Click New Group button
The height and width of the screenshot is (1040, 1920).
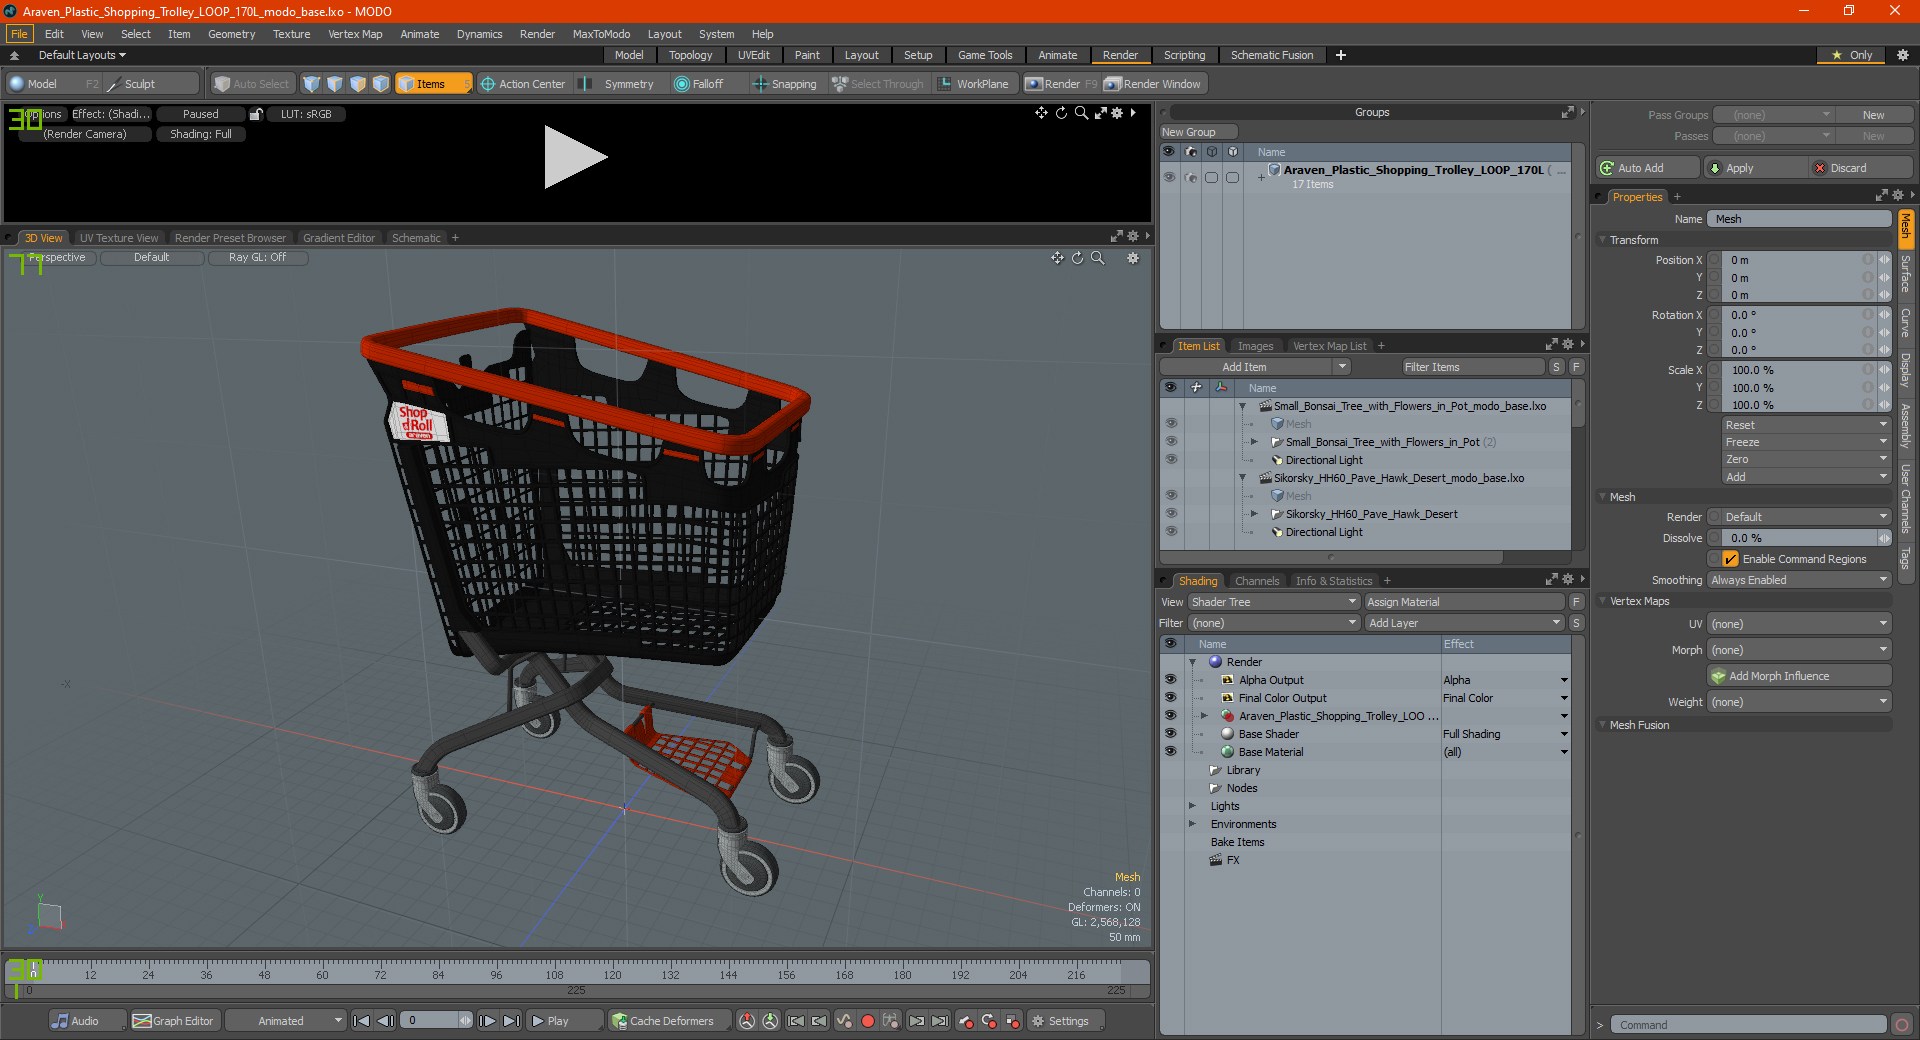[x=1198, y=132]
